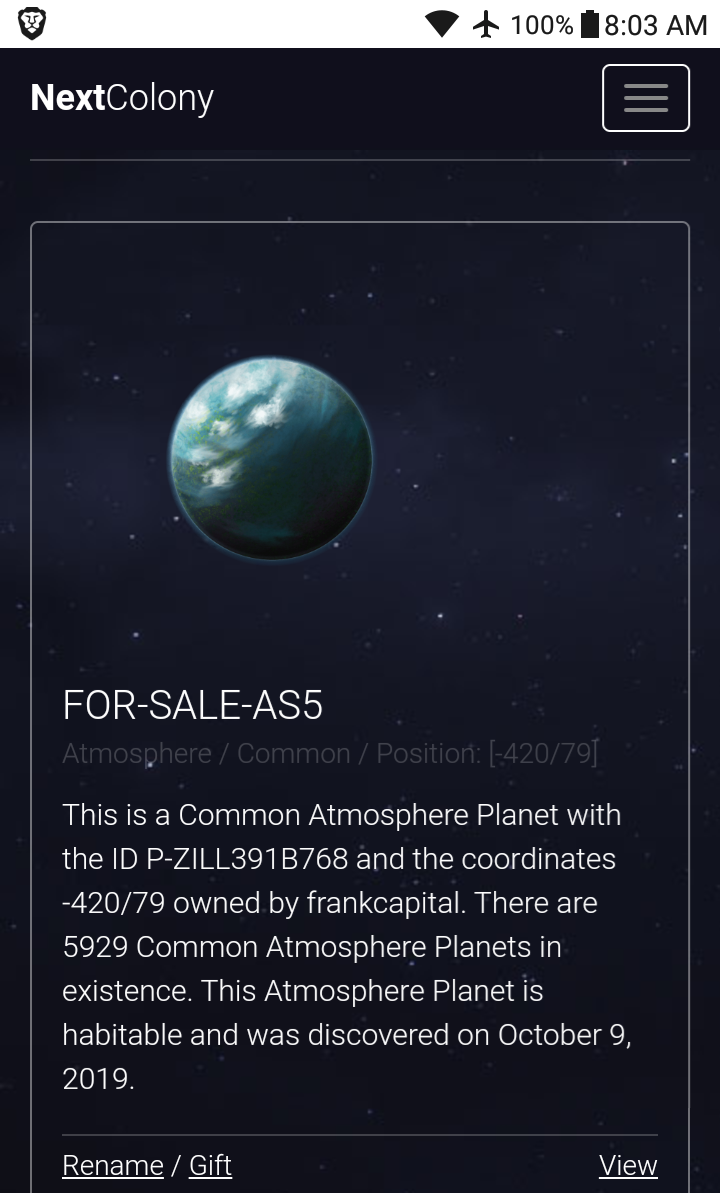This screenshot has width=720, height=1193.
Task: Tap the airplane mode icon
Action: (486, 24)
